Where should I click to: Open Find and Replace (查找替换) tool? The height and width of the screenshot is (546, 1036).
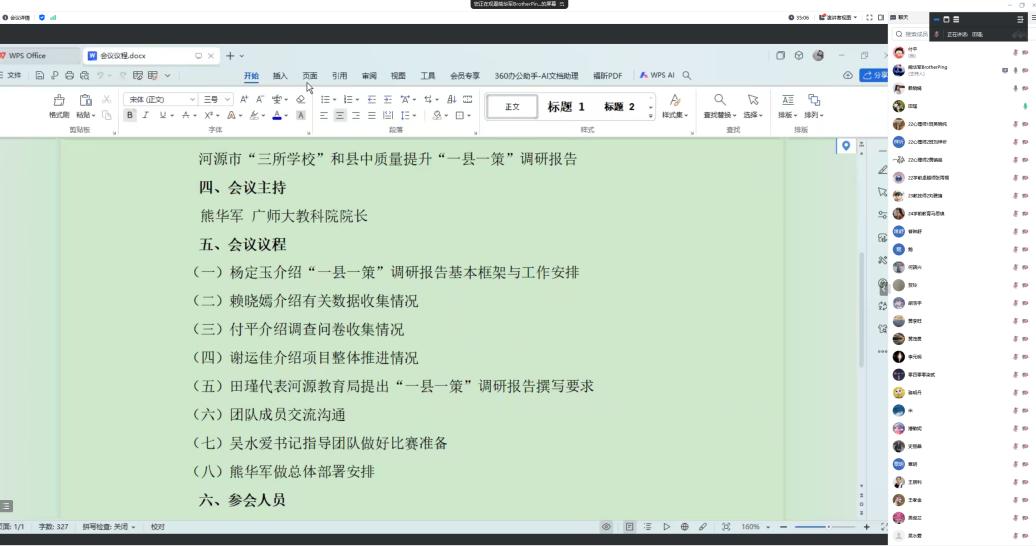(x=720, y=100)
